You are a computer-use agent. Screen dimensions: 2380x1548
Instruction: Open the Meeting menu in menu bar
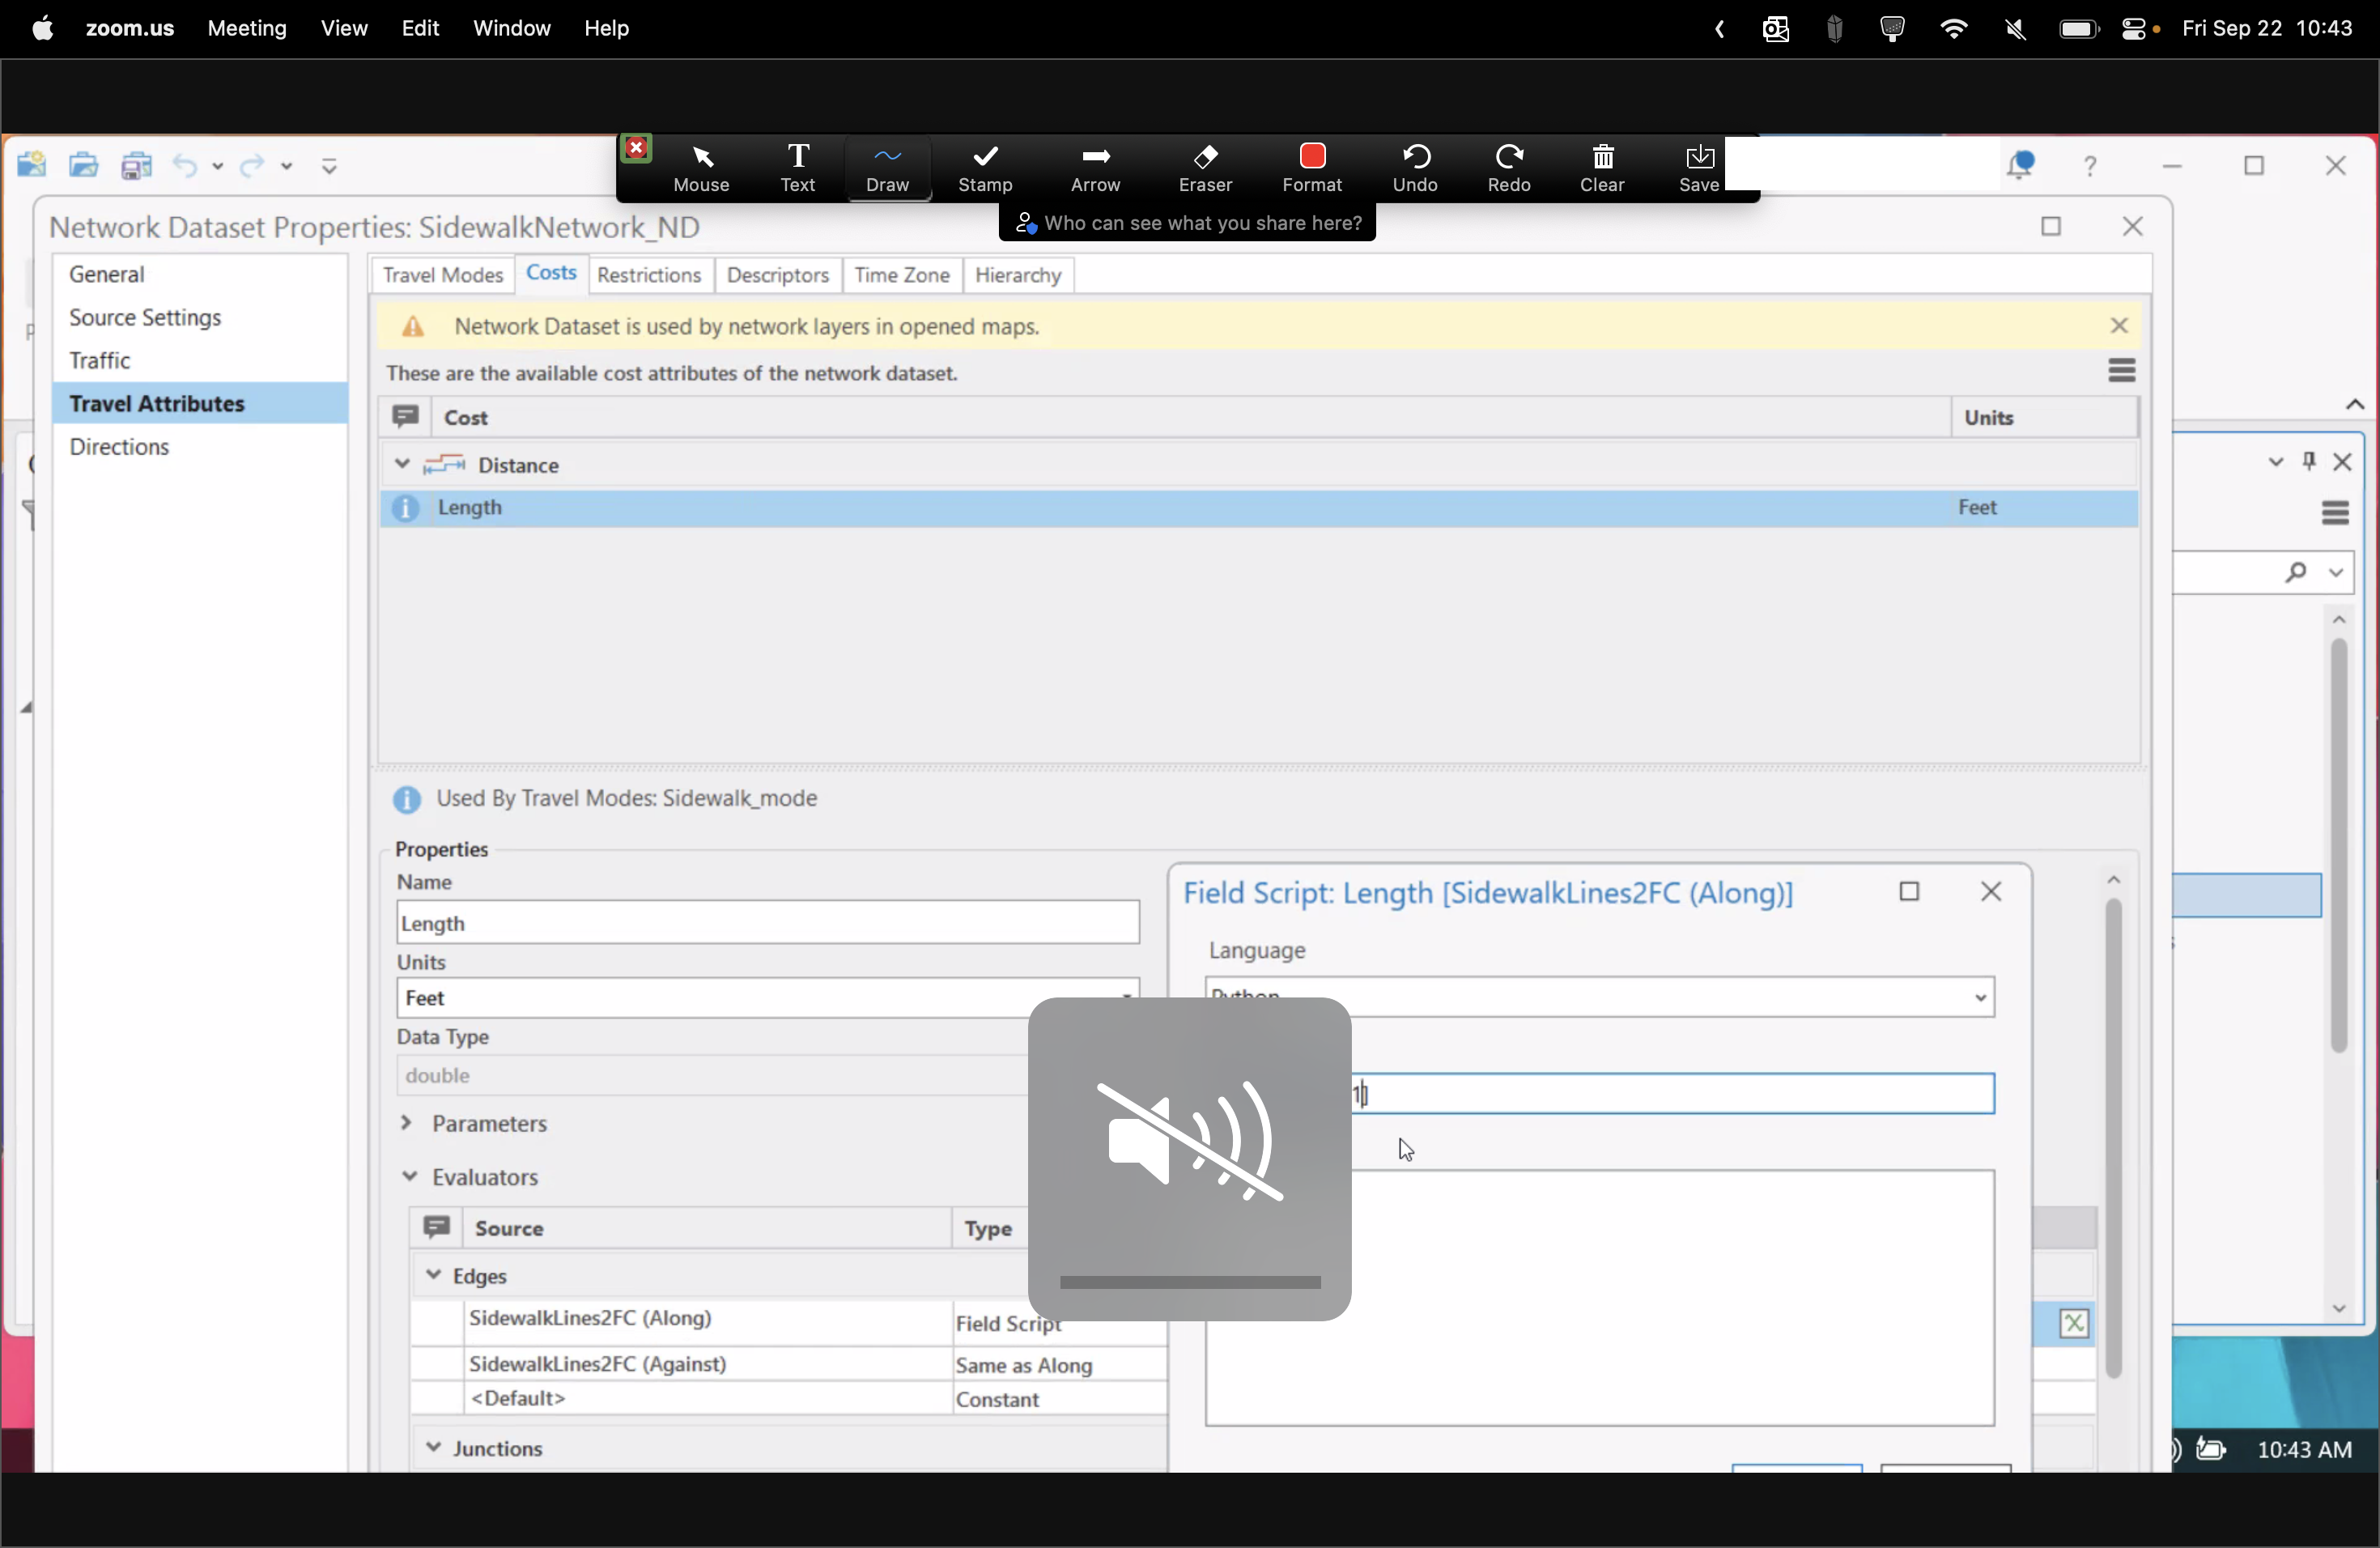click(x=246, y=28)
